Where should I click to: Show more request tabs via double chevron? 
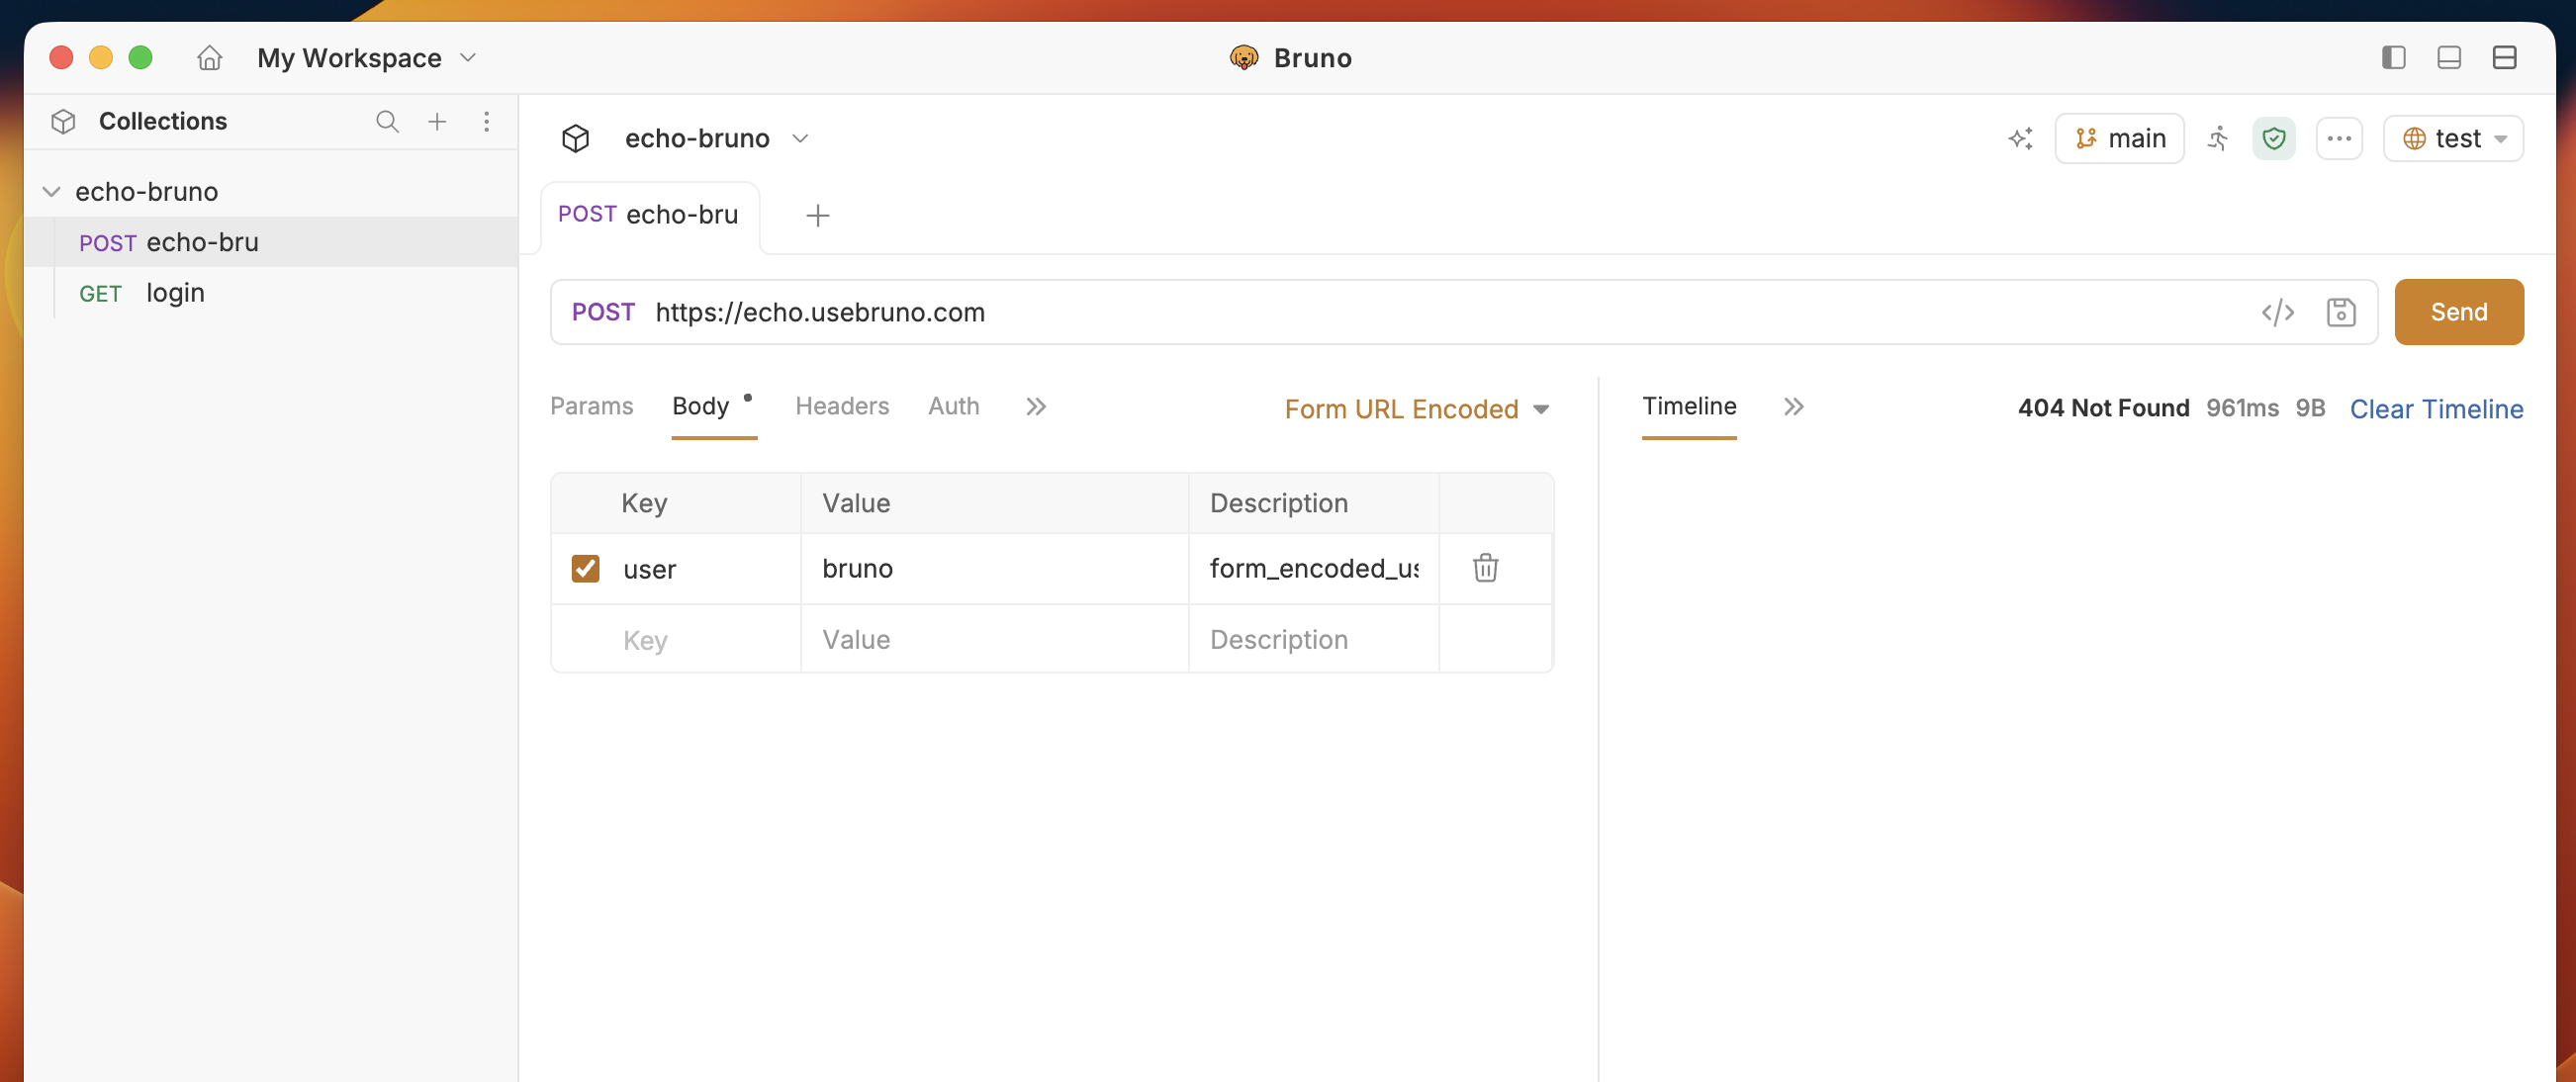point(1036,406)
